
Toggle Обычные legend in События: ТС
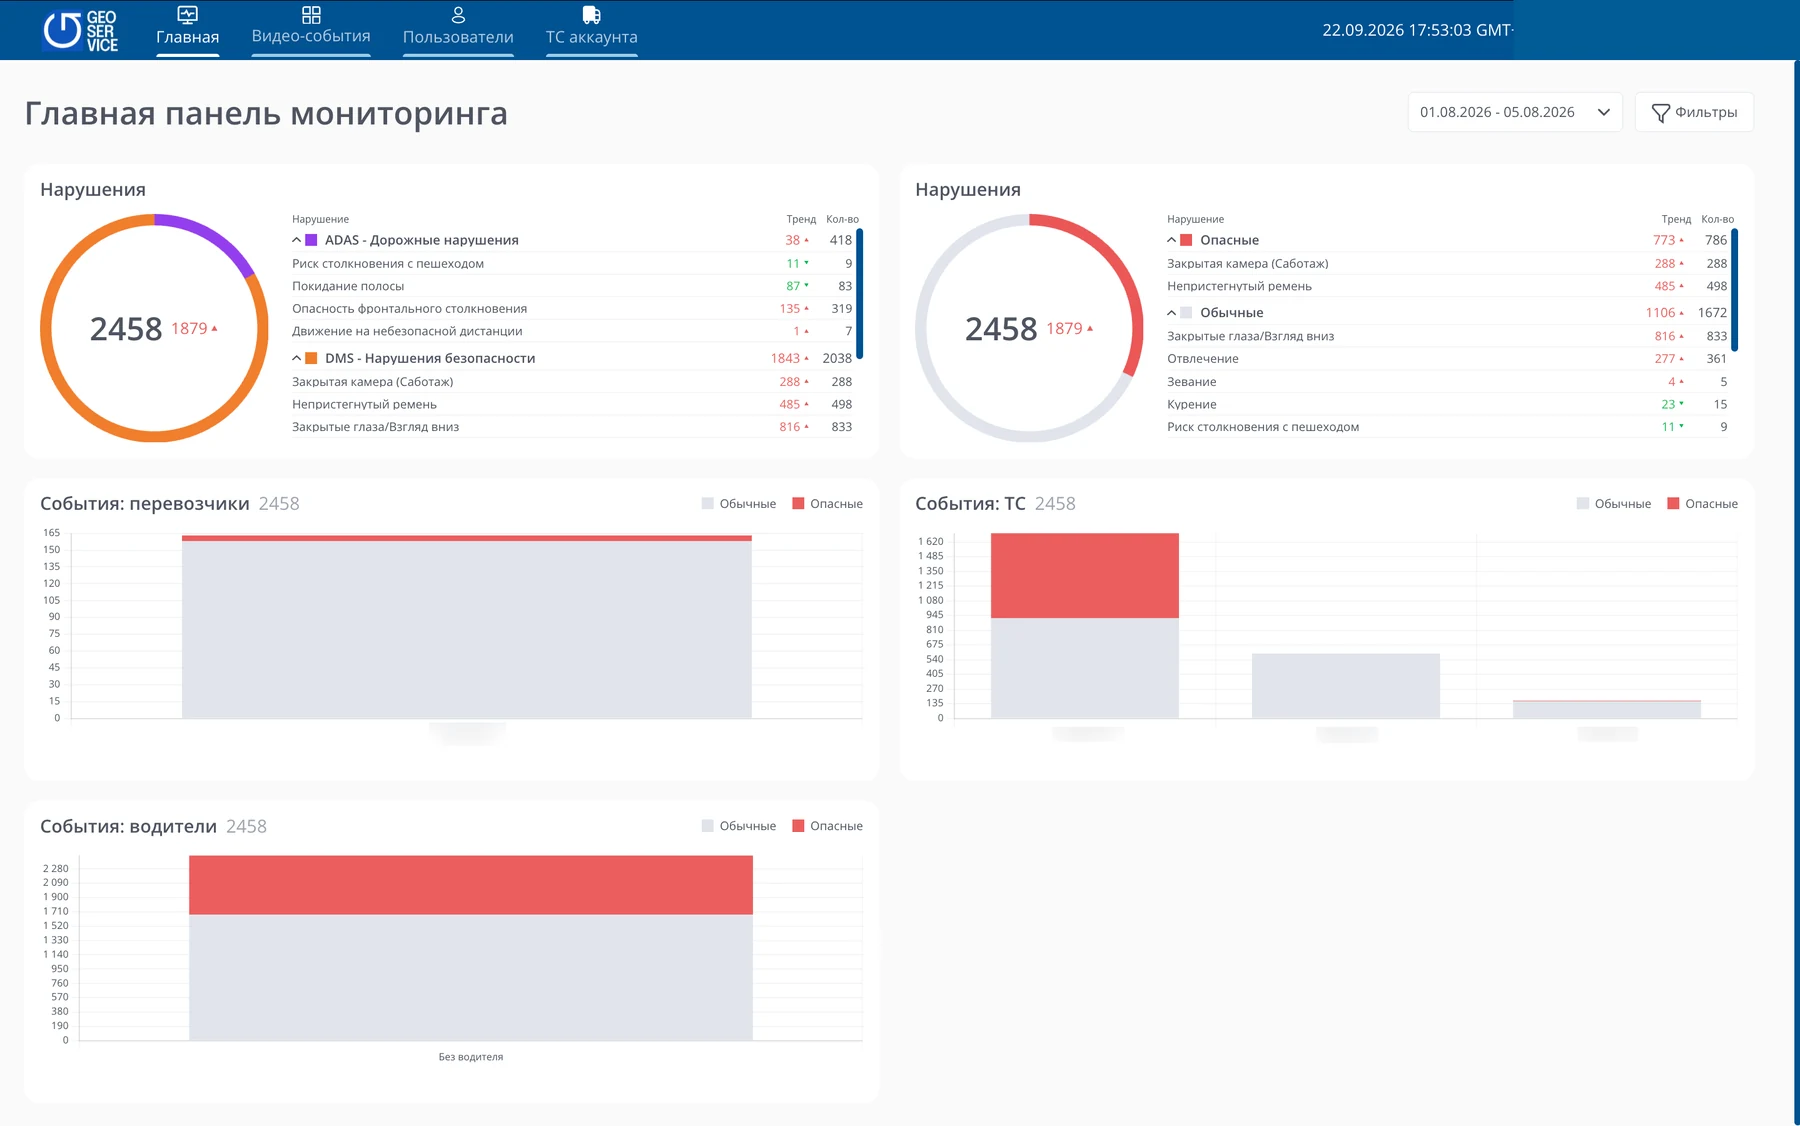click(x=1614, y=504)
